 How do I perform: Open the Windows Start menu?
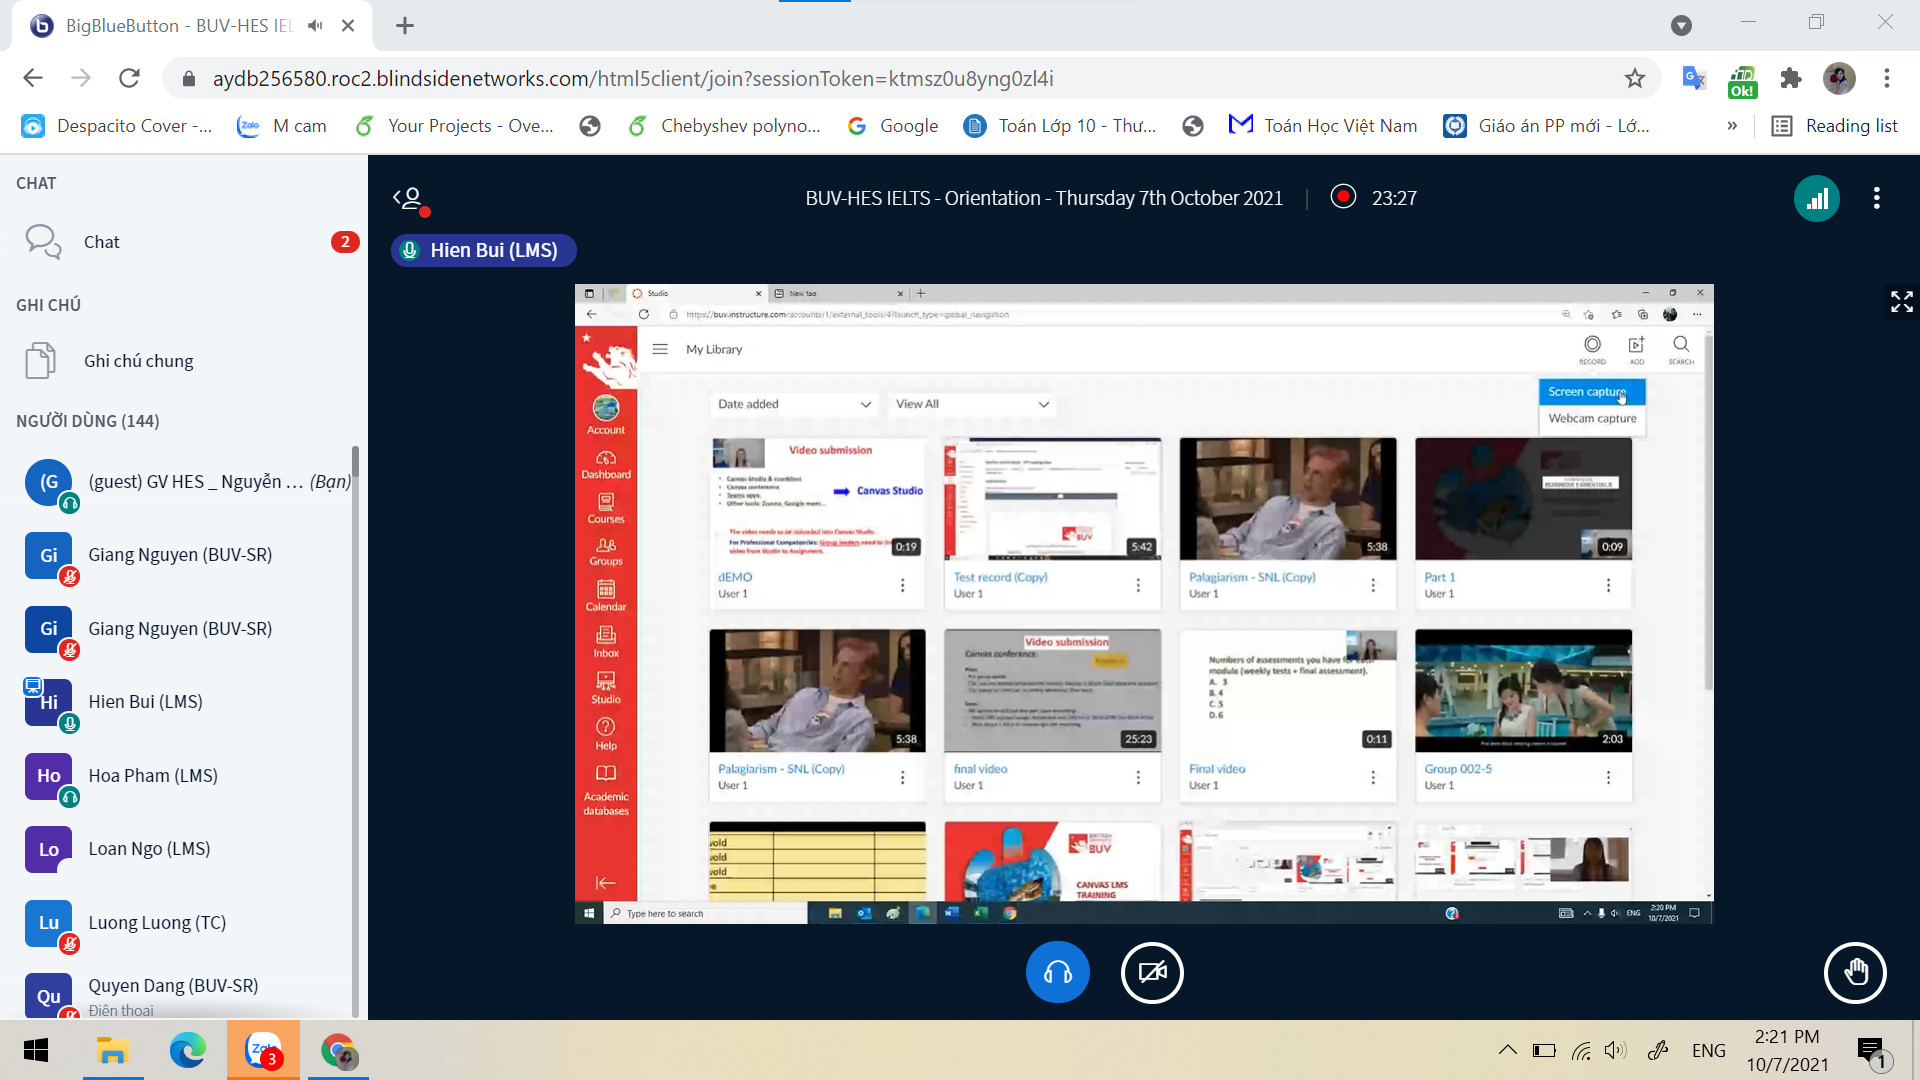(36, 1050)
